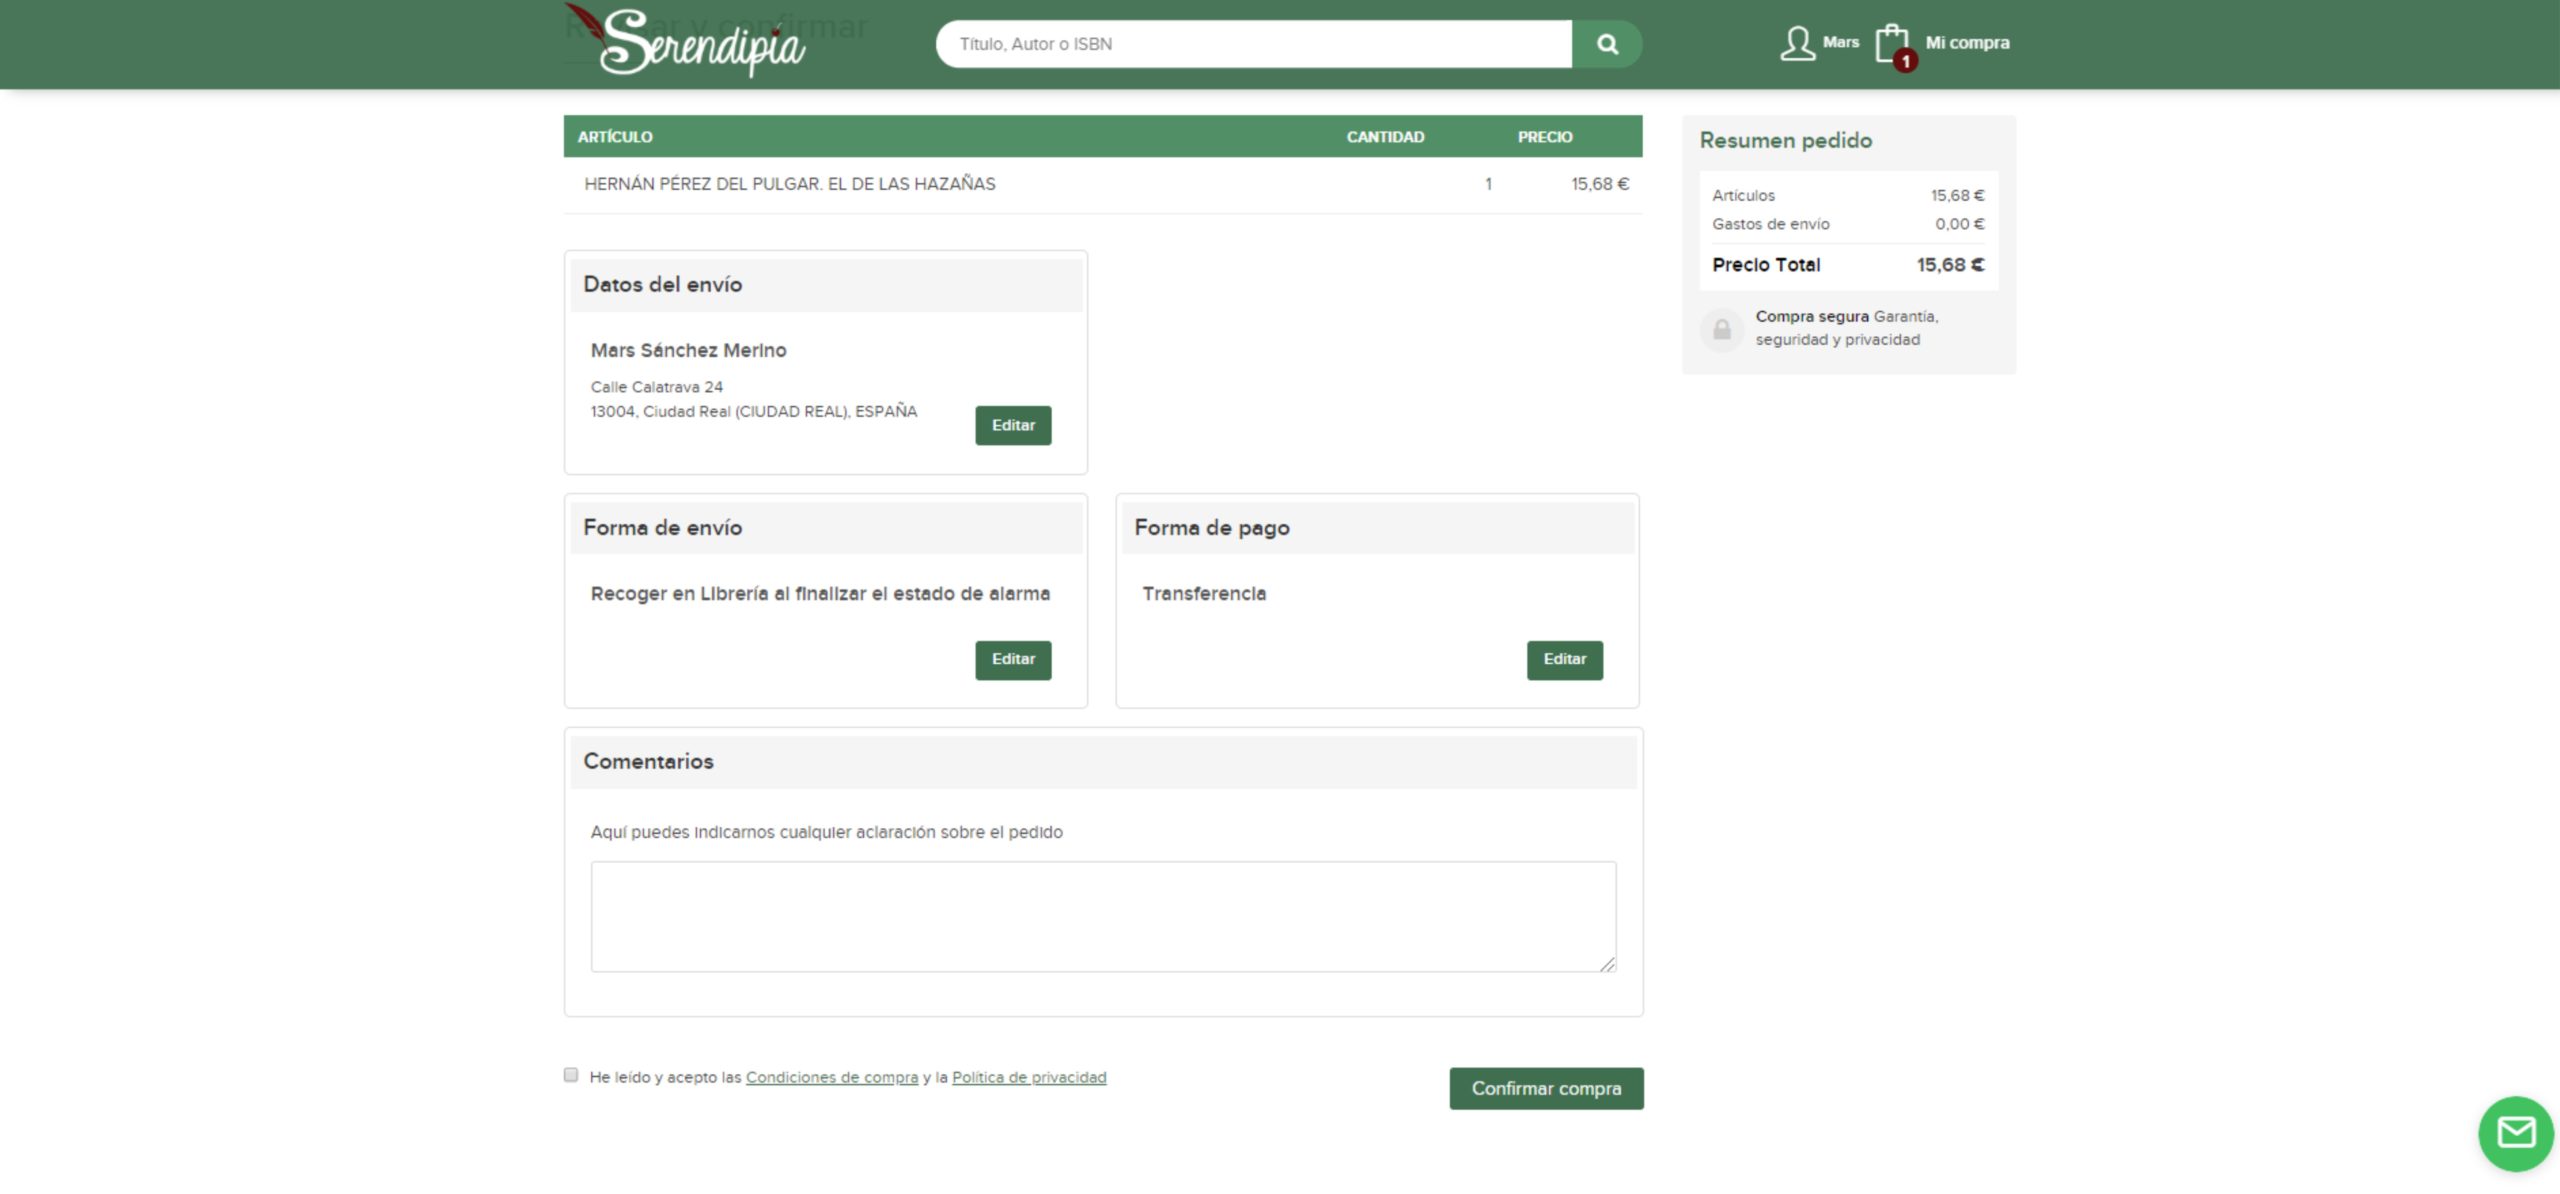Open the Política de privacidad link
The height and width of the screenshot is (1194, 2560).
click(x=1028, y=1077)
